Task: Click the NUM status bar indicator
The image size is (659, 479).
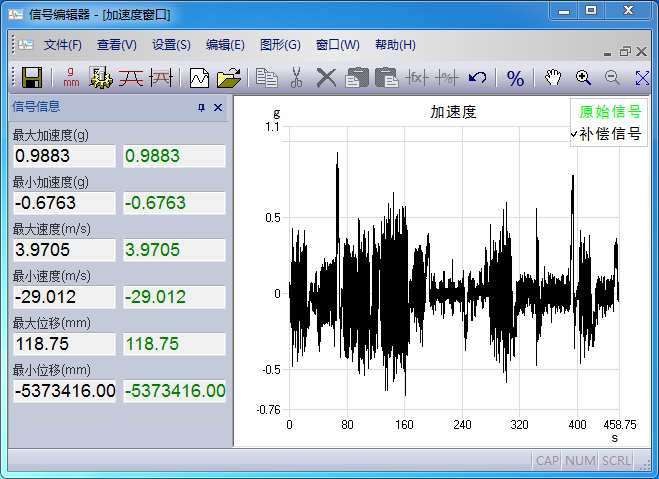Action: tap(580, 461)
